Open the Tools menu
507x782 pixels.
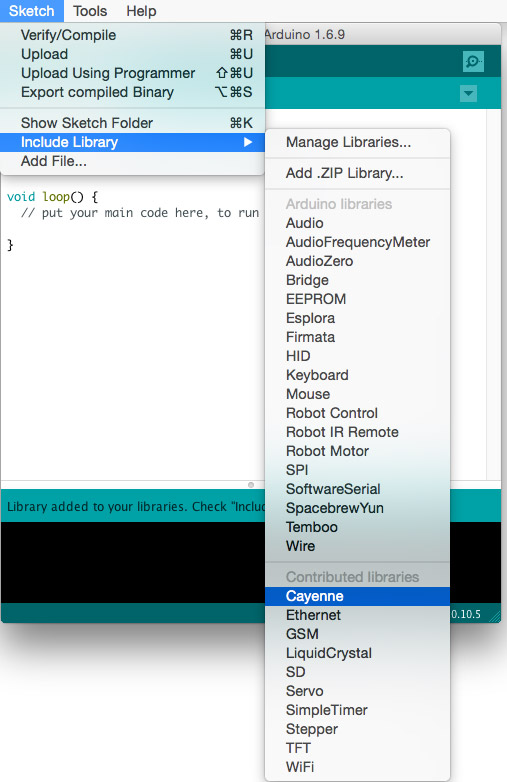tap(90, 10)
